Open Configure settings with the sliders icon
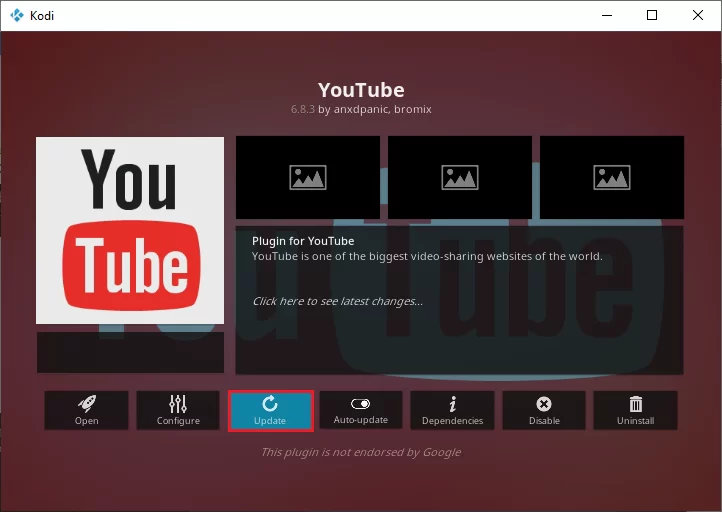The height and width of the screenshot is (512, 722). coord(178,404)
